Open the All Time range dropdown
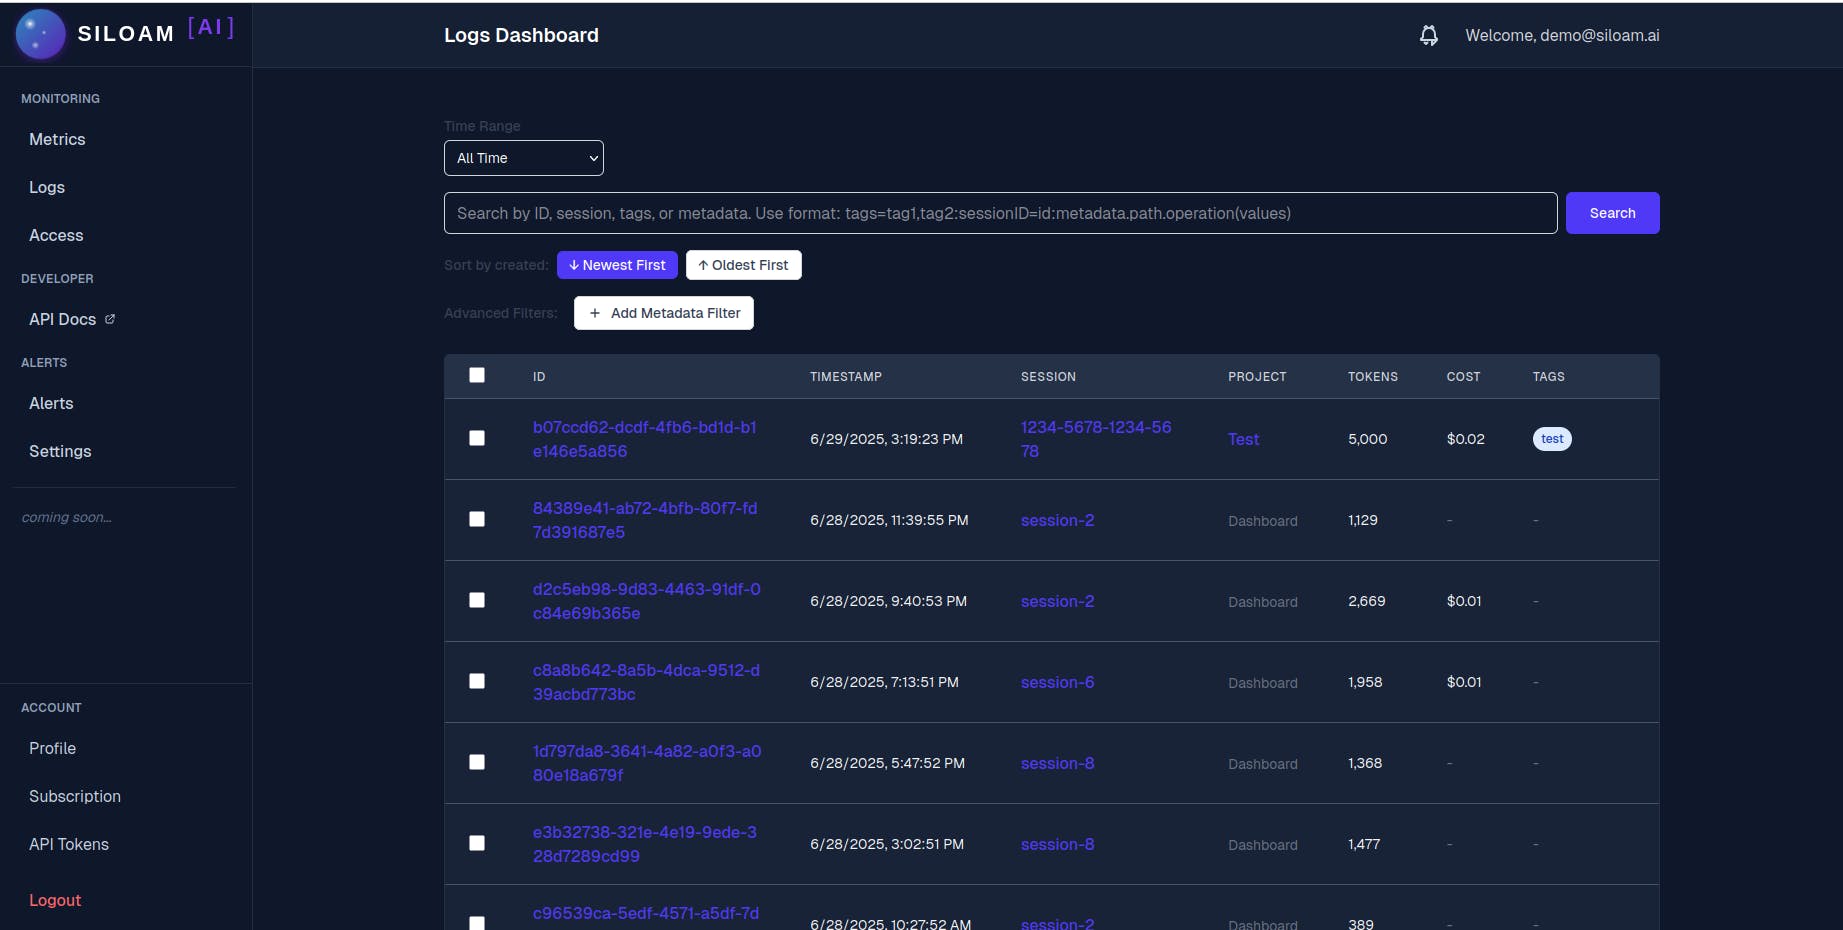 (x=524, y=158)
